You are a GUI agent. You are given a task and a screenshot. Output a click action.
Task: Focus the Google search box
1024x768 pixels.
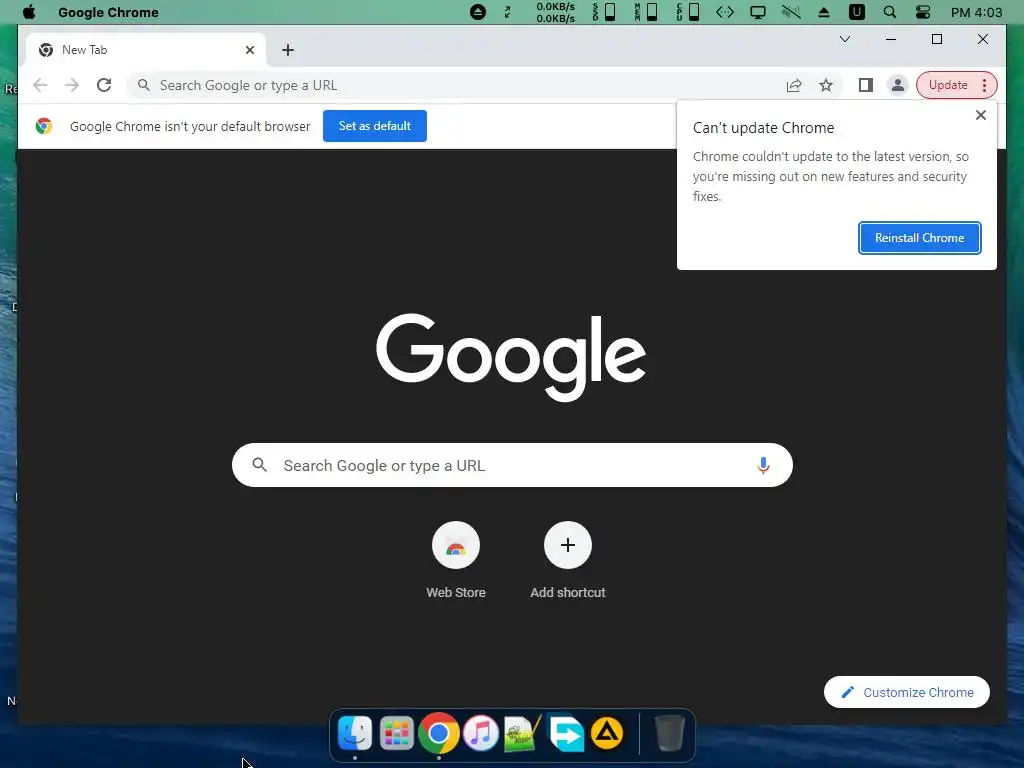tap(512, 466)
